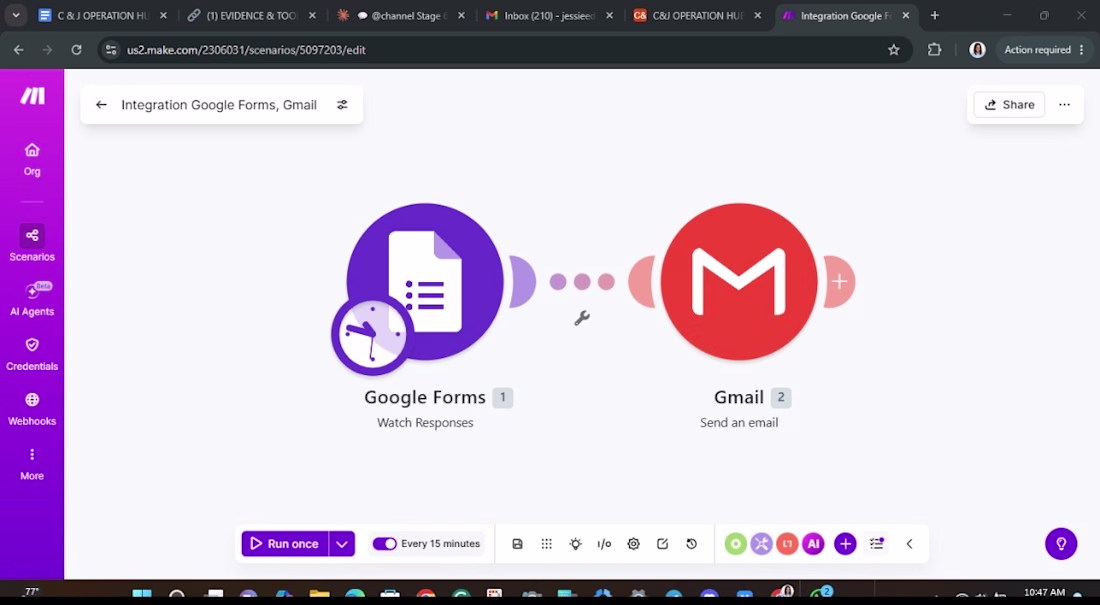
Task: Open the Chrome profile avatar
Action: pos(977,50)
